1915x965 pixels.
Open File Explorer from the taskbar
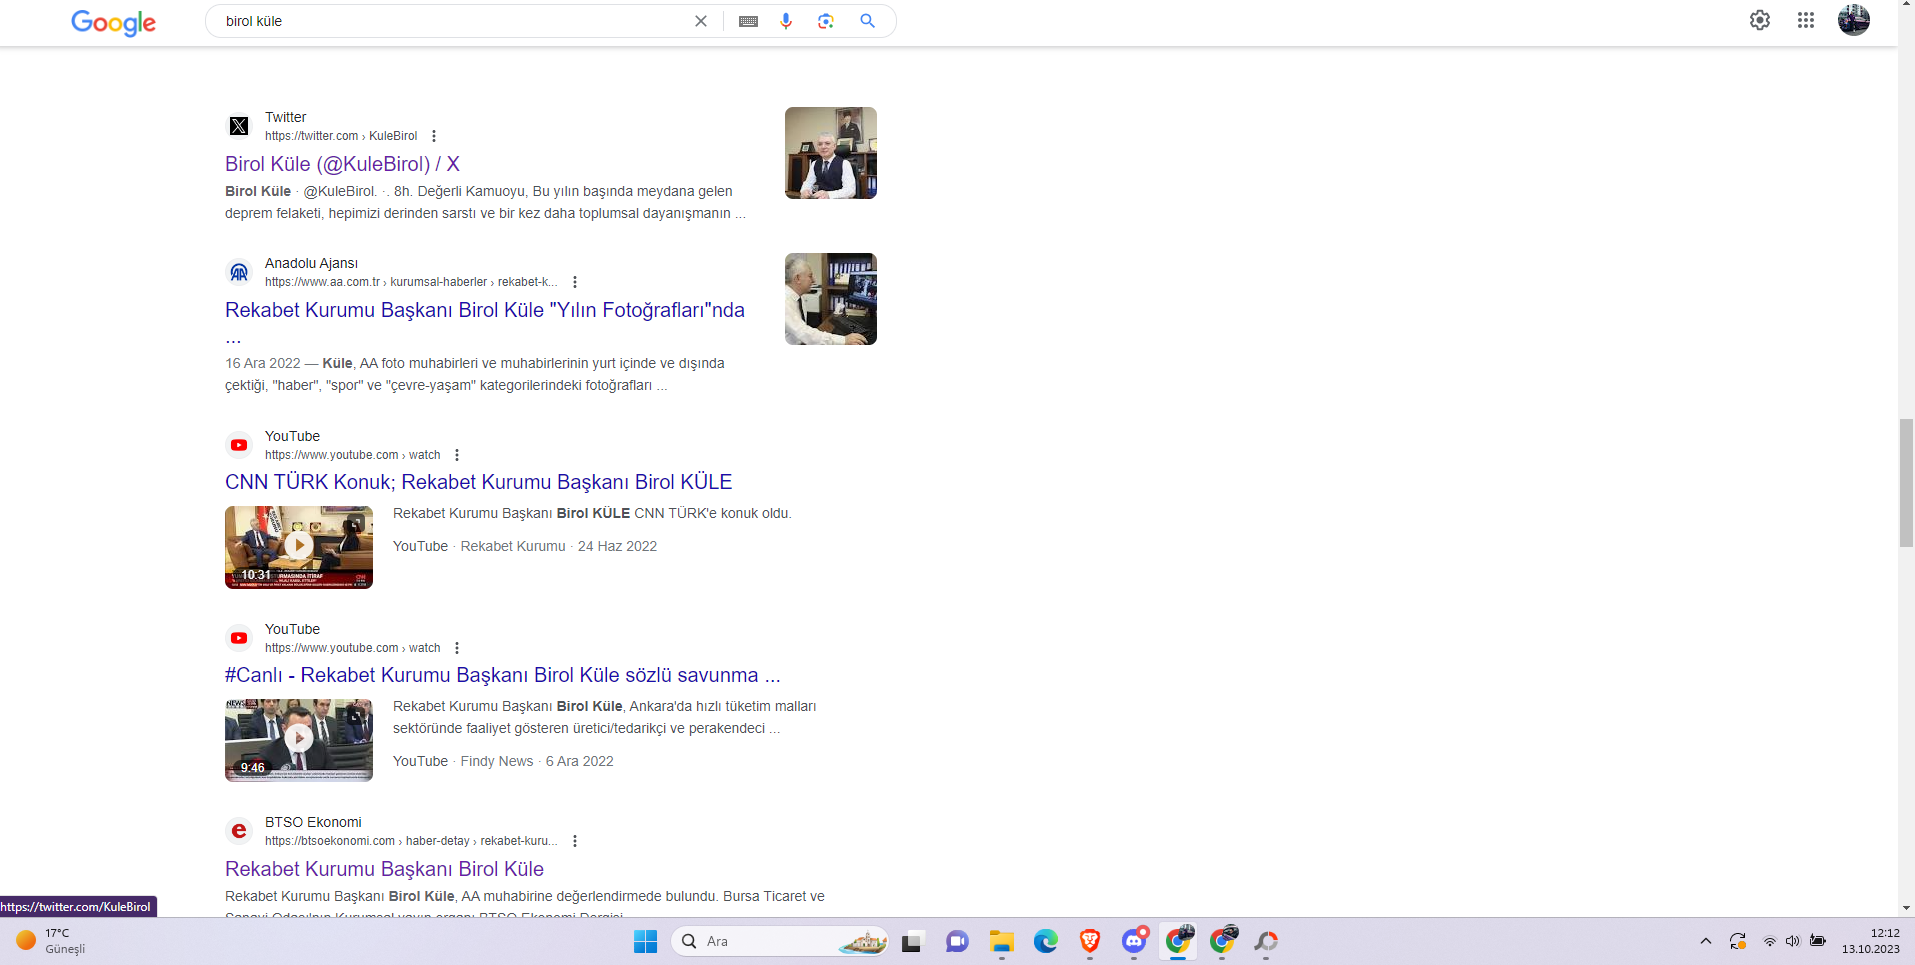1001,941
